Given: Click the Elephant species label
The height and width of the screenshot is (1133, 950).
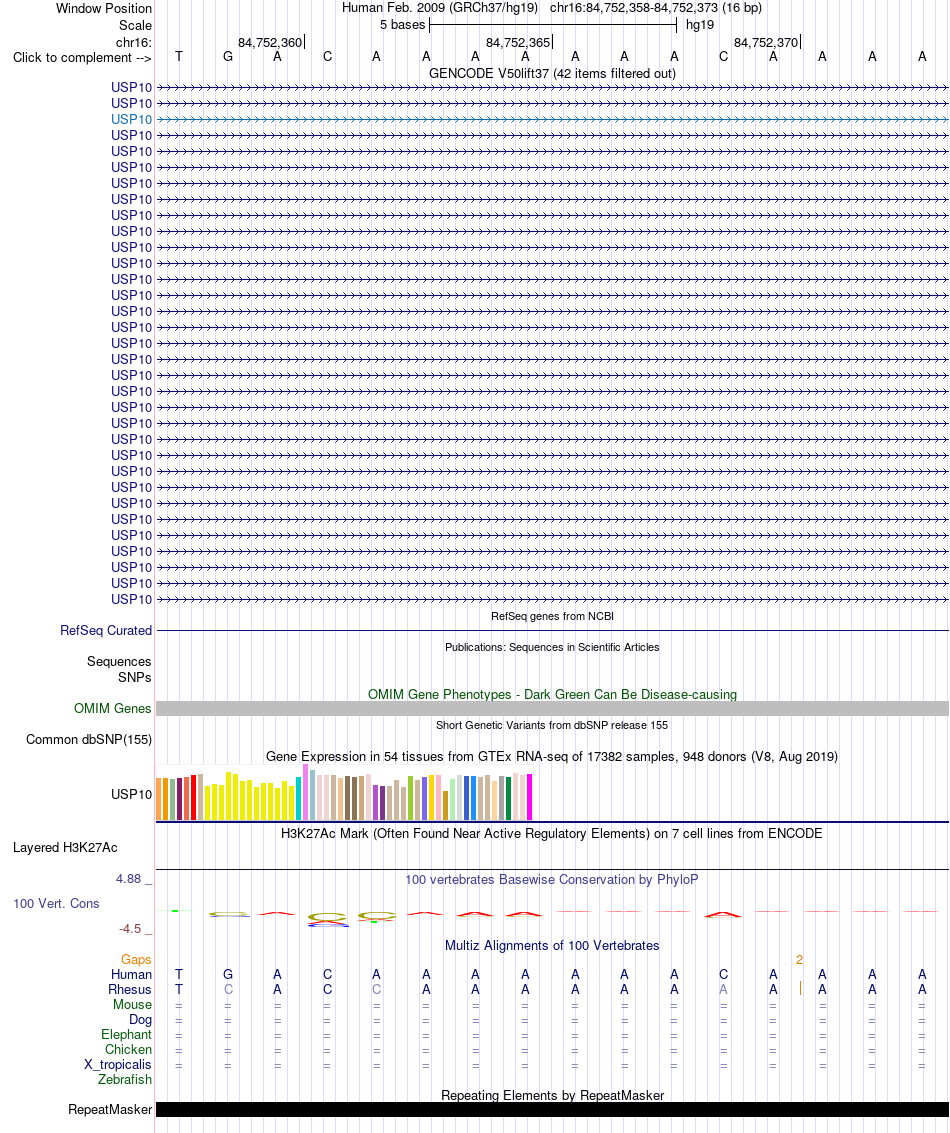Looking at the screenshot, I should click(126, 1034).
